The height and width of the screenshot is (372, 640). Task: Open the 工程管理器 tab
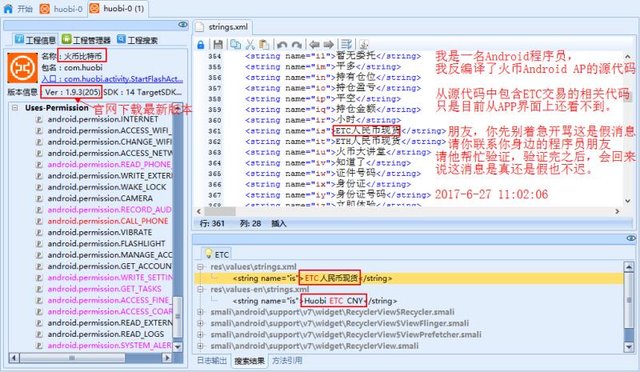point(86,40)
